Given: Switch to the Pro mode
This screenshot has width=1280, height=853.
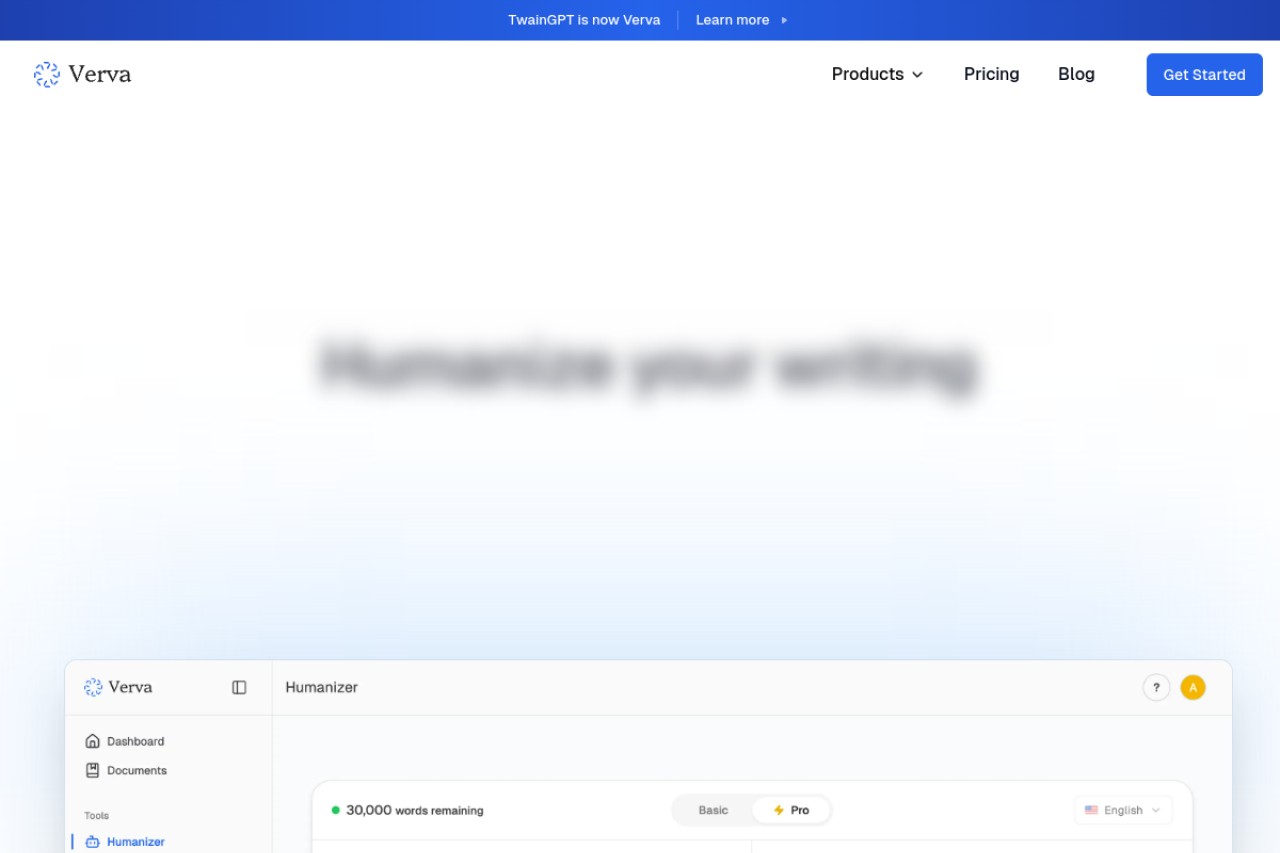Looking at the screenshot, I should point(791,810).
